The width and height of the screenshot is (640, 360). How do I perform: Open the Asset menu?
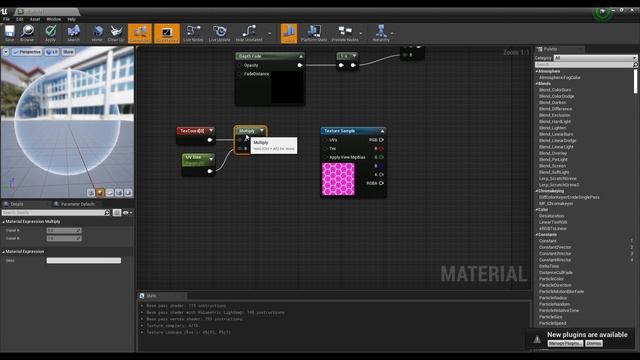click(35, 19)
